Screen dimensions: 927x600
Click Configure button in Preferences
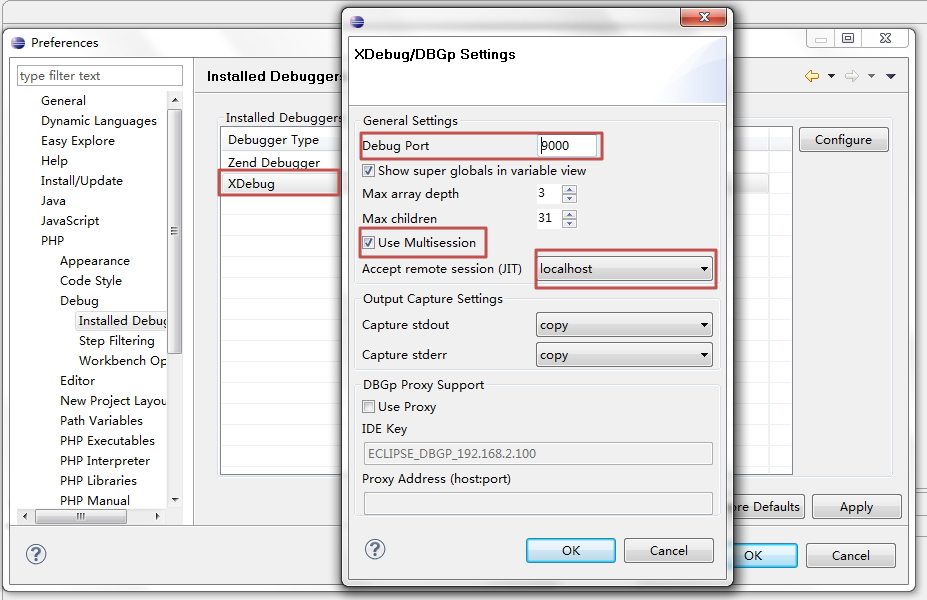[844, 140]
